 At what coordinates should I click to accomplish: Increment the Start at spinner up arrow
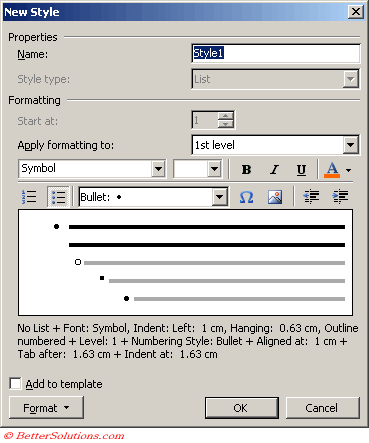tap(226, 116)
